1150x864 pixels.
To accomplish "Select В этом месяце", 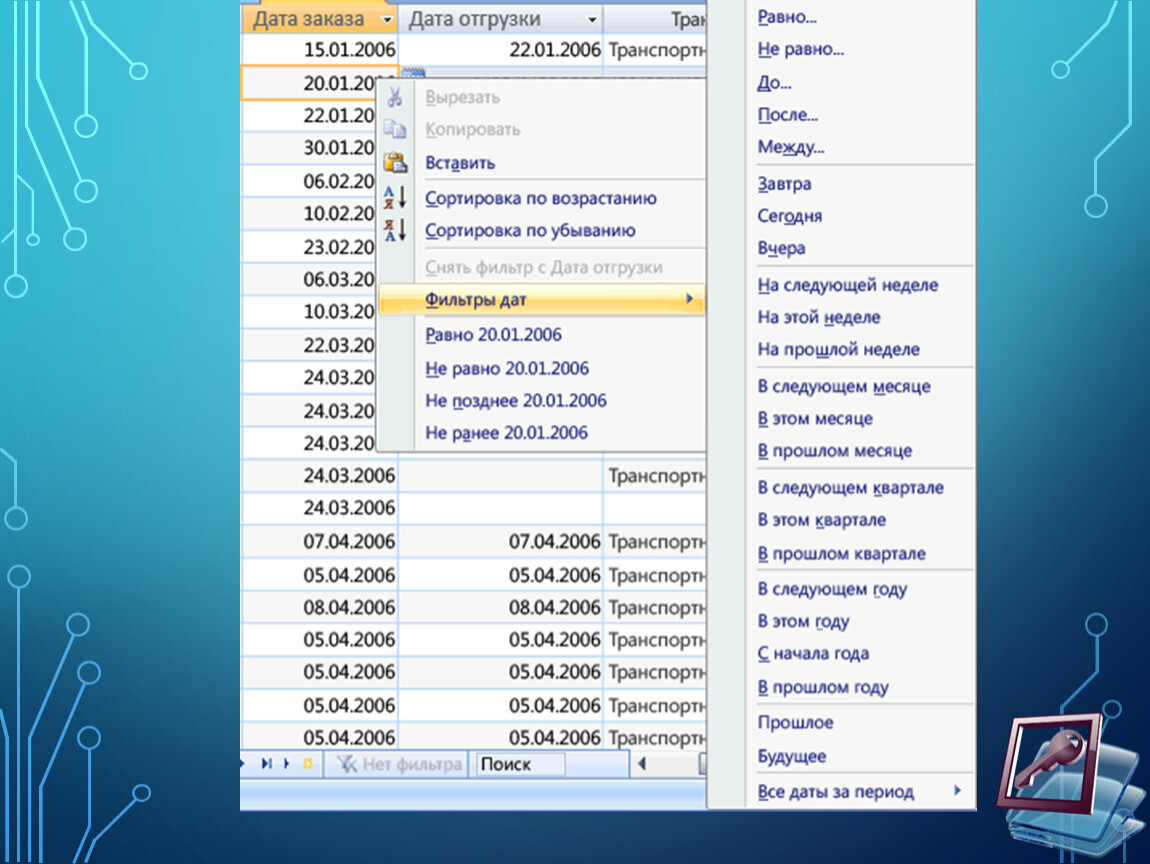I will pyautogui.click(x=815, y=418).
